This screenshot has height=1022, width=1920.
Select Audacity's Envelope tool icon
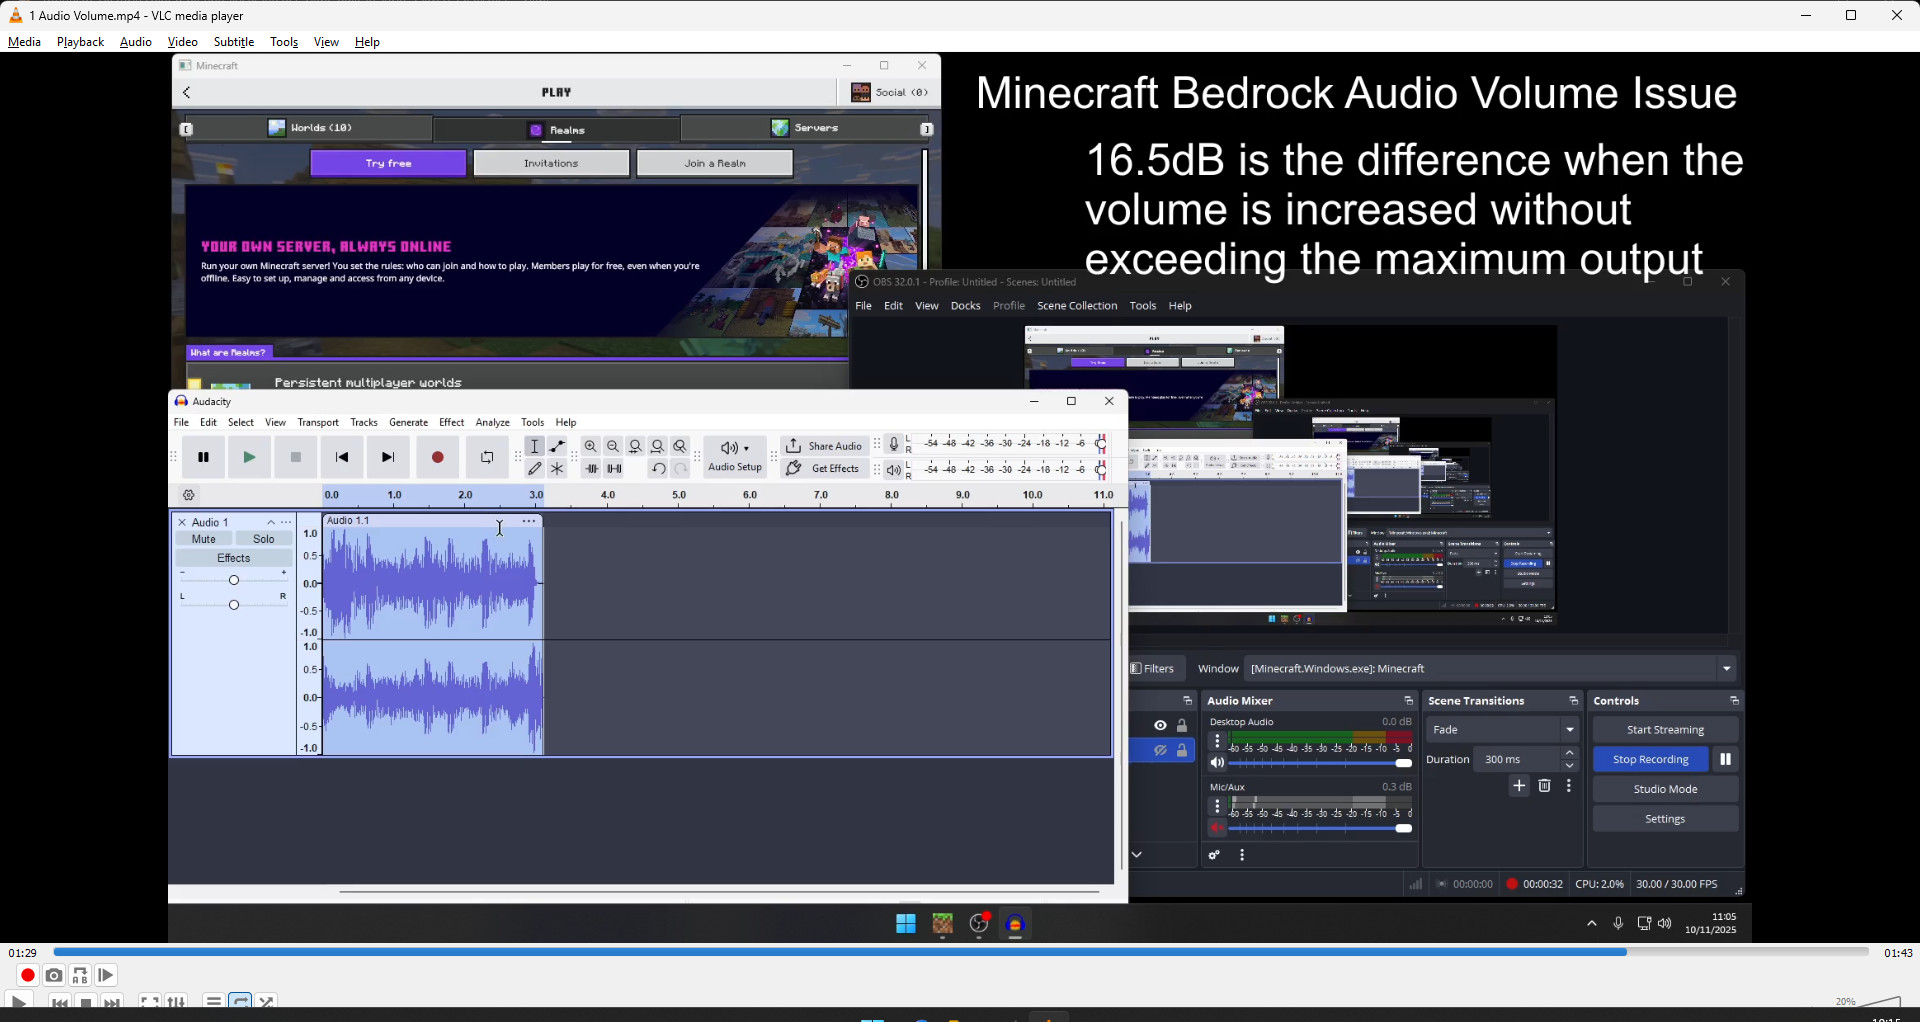pyautogui.click(x=558, y=446)
